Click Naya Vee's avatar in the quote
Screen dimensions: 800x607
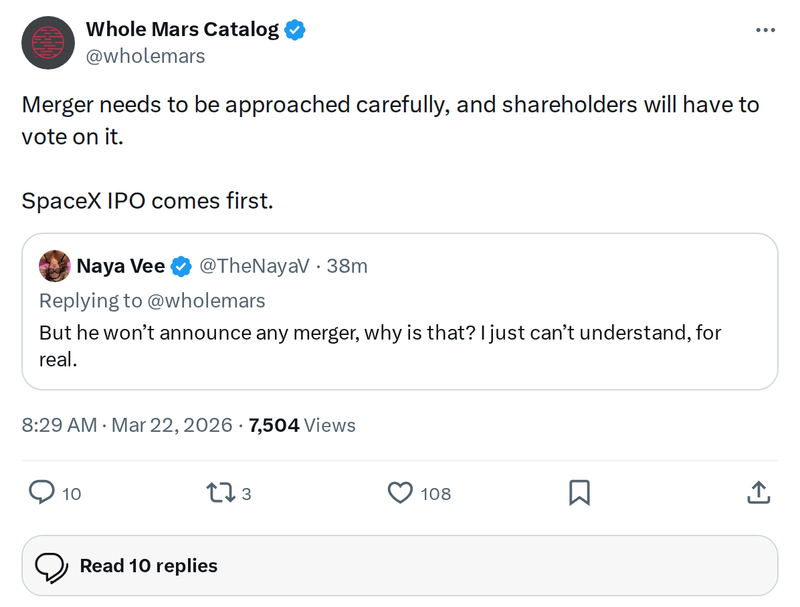(56, 266)
